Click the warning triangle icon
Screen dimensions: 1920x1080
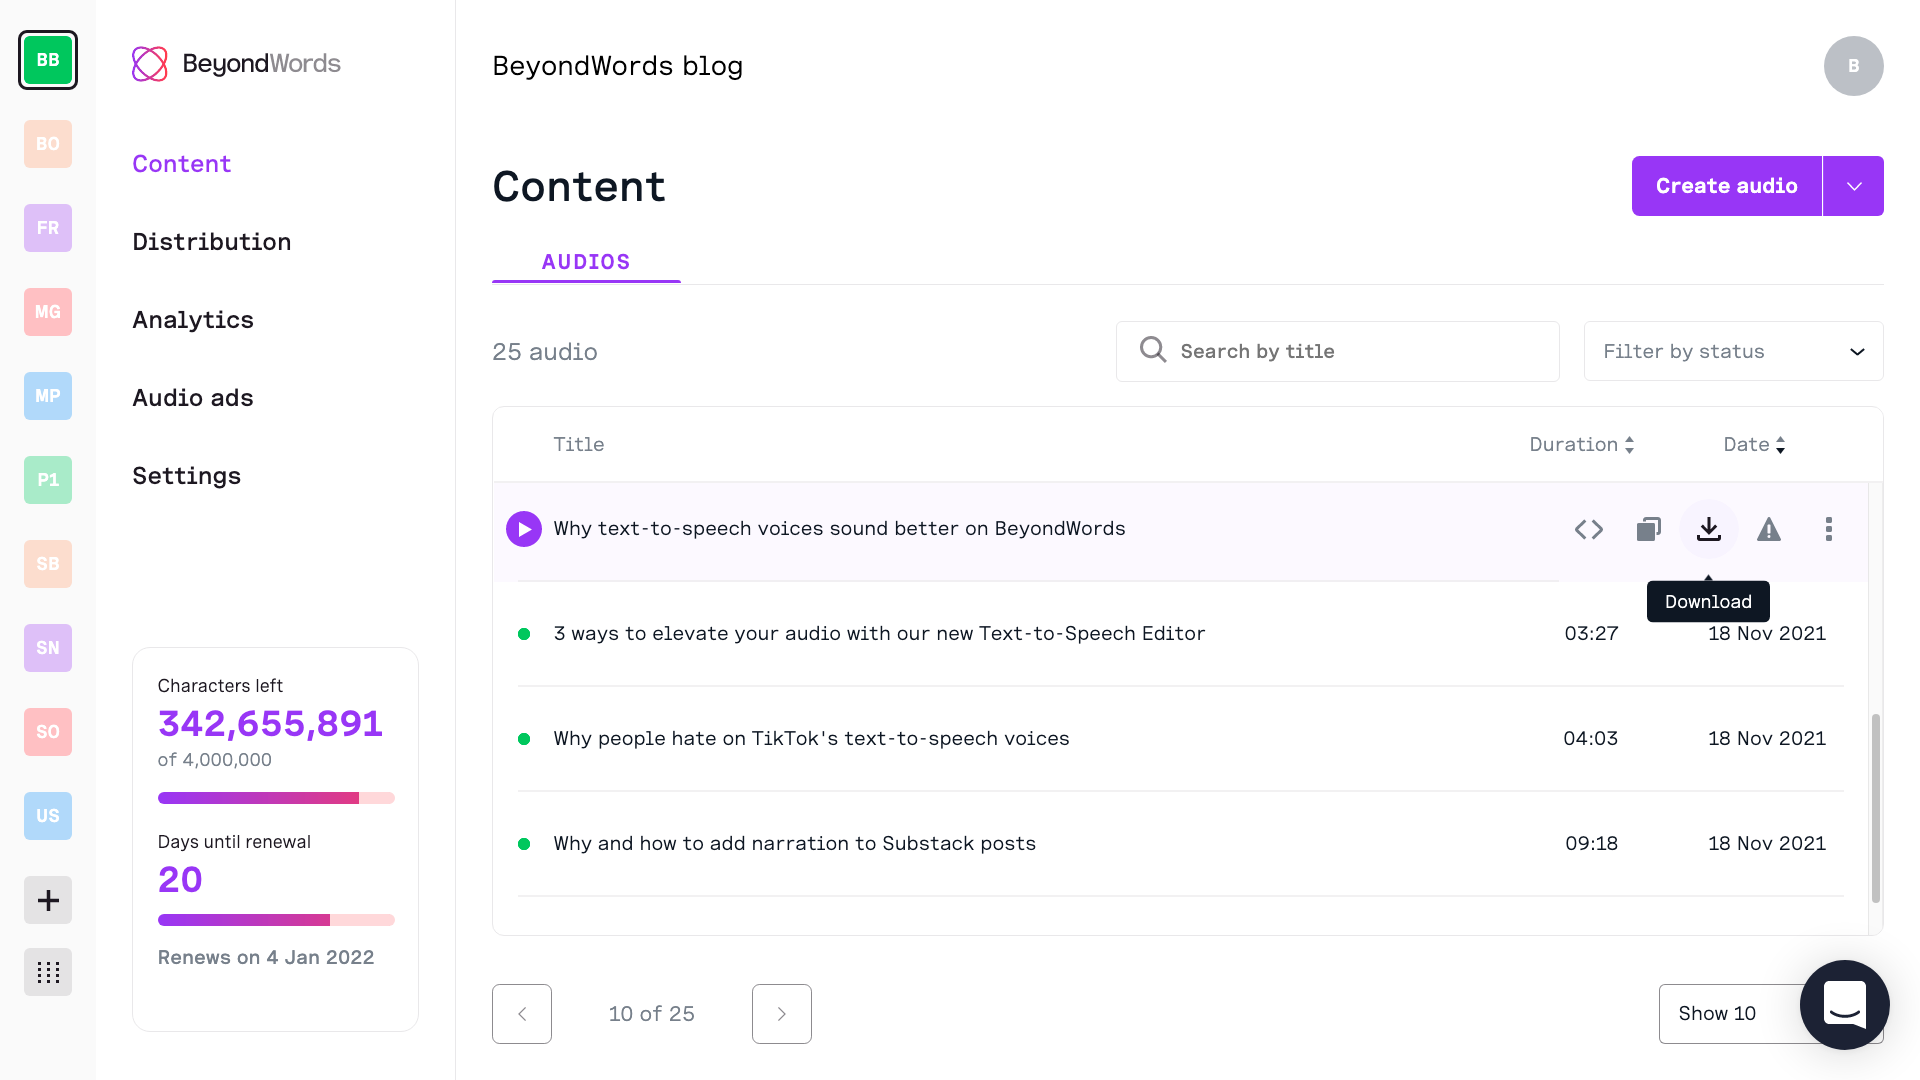(1769, 529)
